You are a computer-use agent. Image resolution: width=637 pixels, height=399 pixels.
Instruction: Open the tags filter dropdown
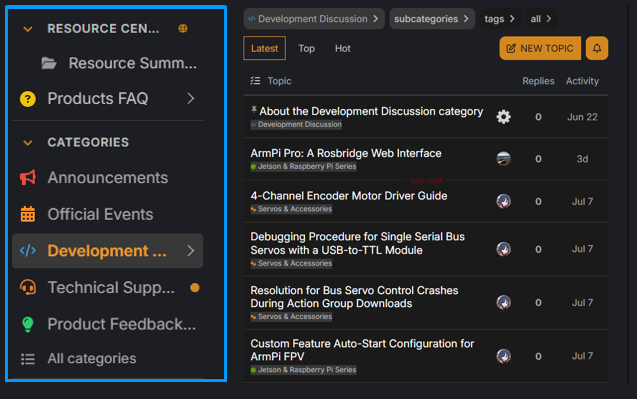pos(500,19)
